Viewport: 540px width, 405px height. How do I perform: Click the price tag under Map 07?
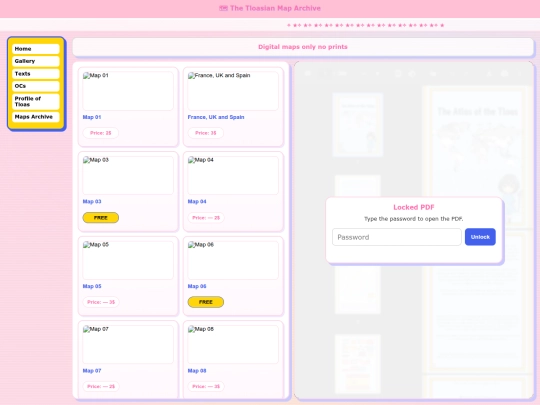101,386
